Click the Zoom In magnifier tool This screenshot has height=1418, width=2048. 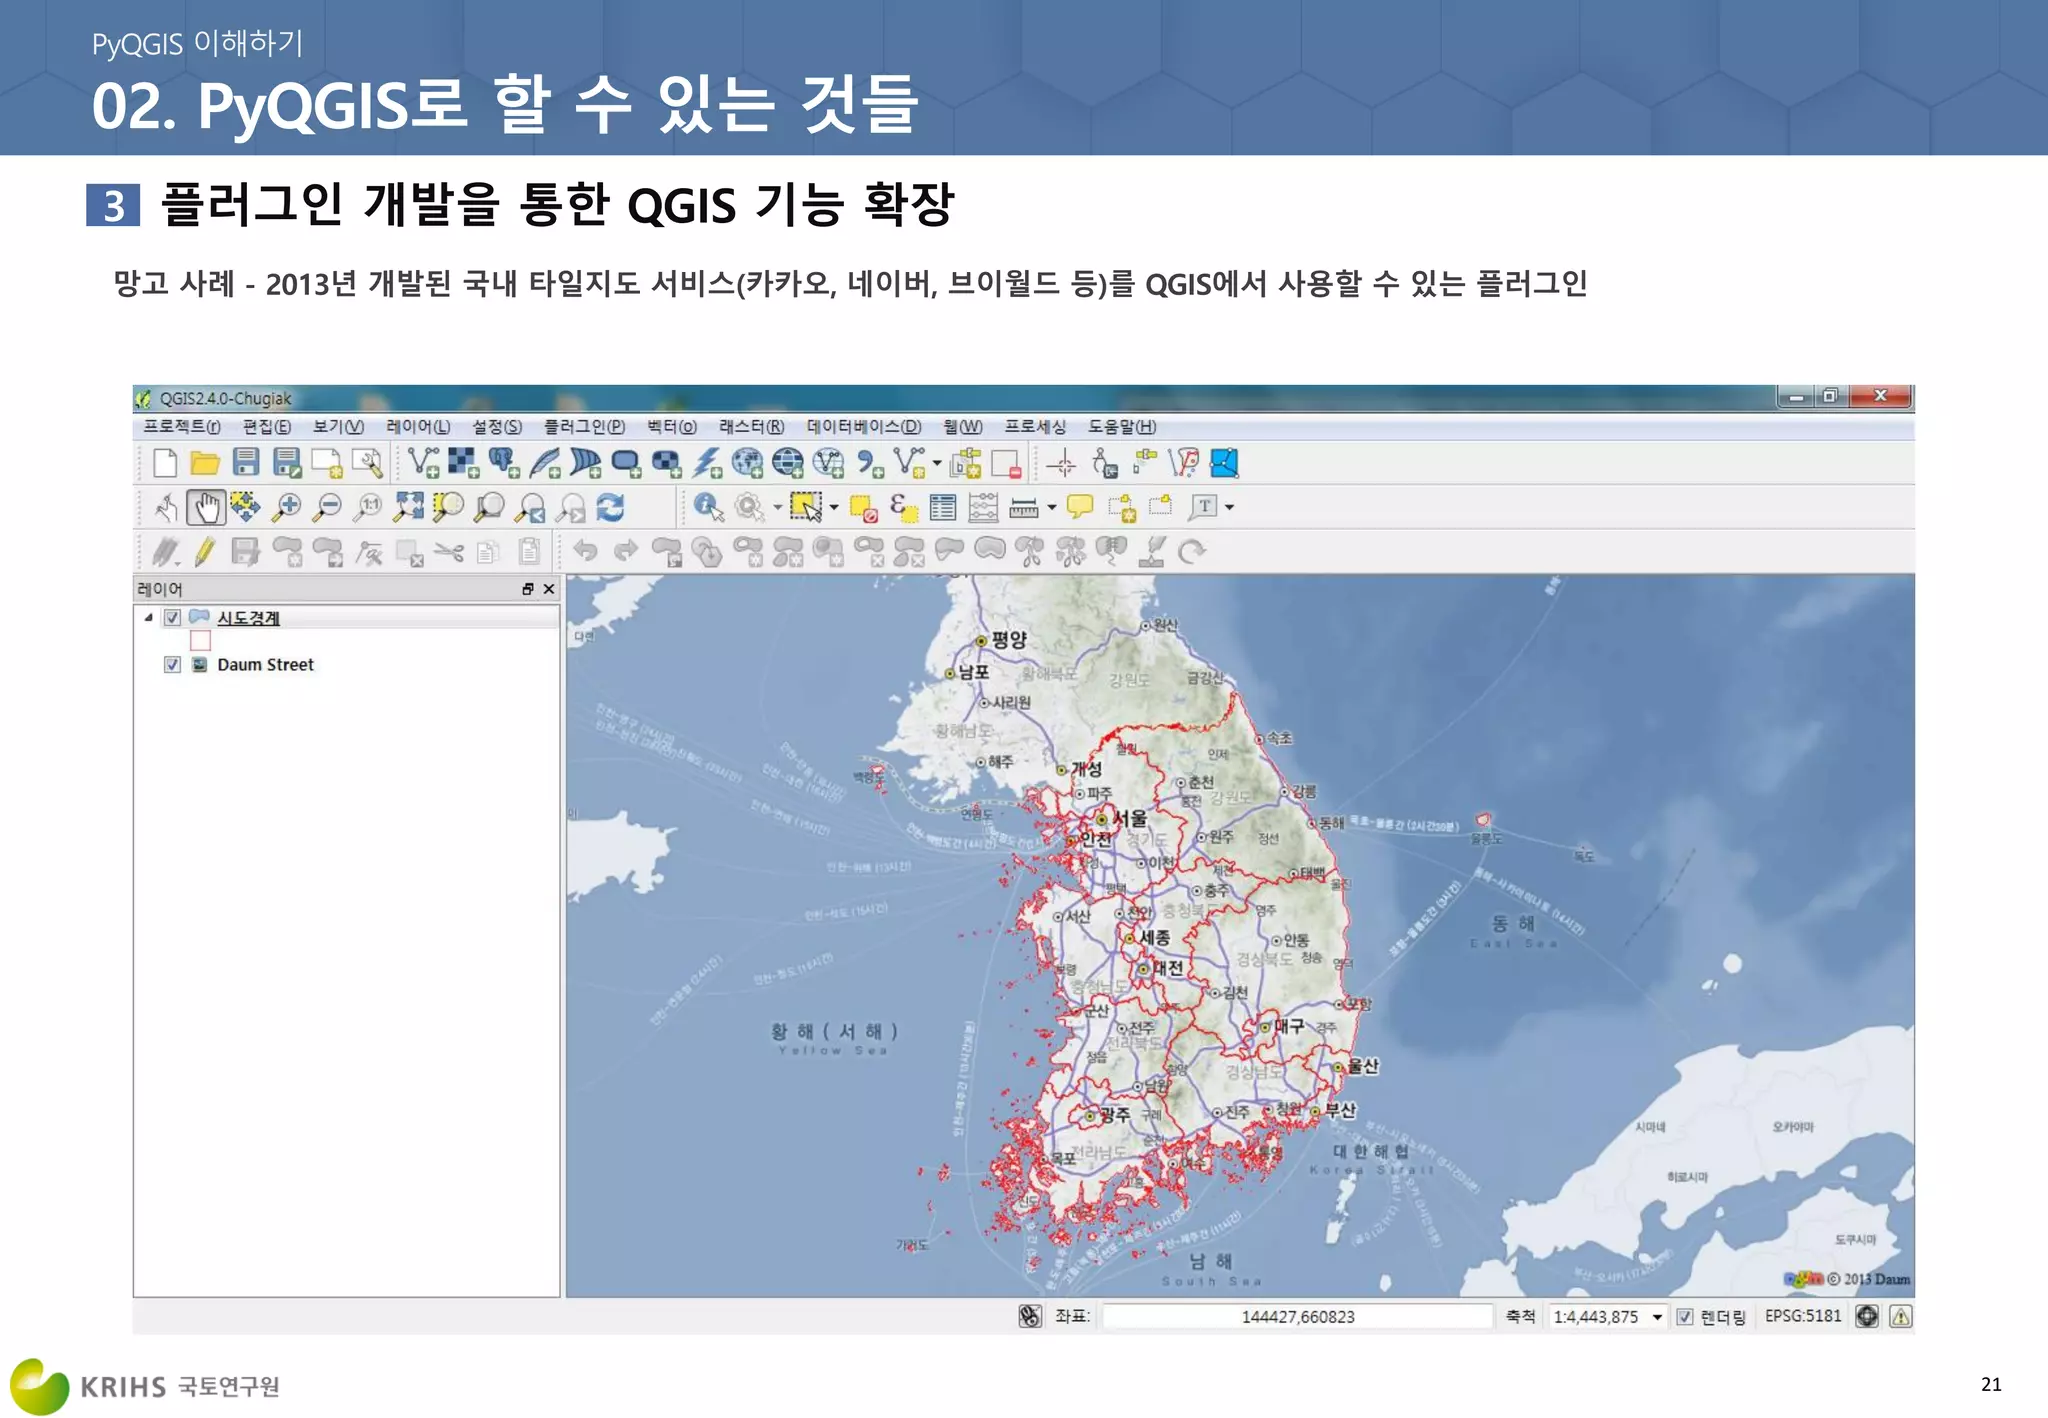(x=287, y=508)
